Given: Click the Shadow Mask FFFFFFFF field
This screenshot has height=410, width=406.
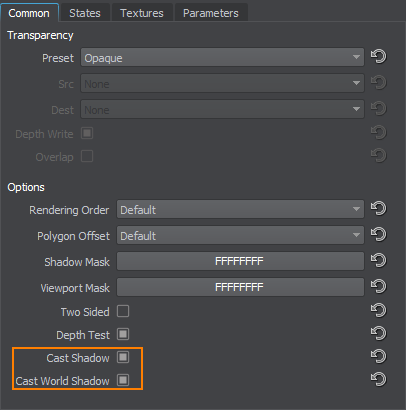Looking at the screenshot, I should (240, 261).
